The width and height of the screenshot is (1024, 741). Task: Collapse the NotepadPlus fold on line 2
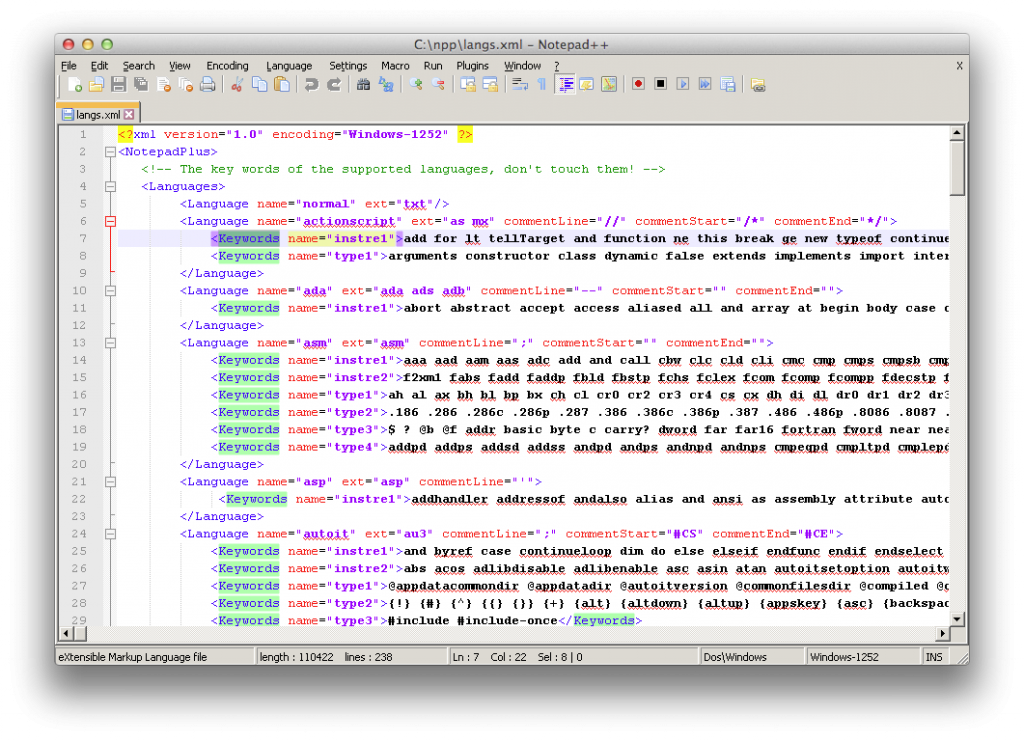(x=110, y=152)
